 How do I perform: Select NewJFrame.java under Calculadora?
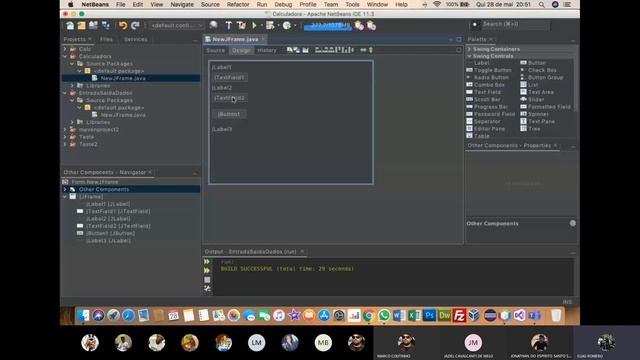coord(123,78)
